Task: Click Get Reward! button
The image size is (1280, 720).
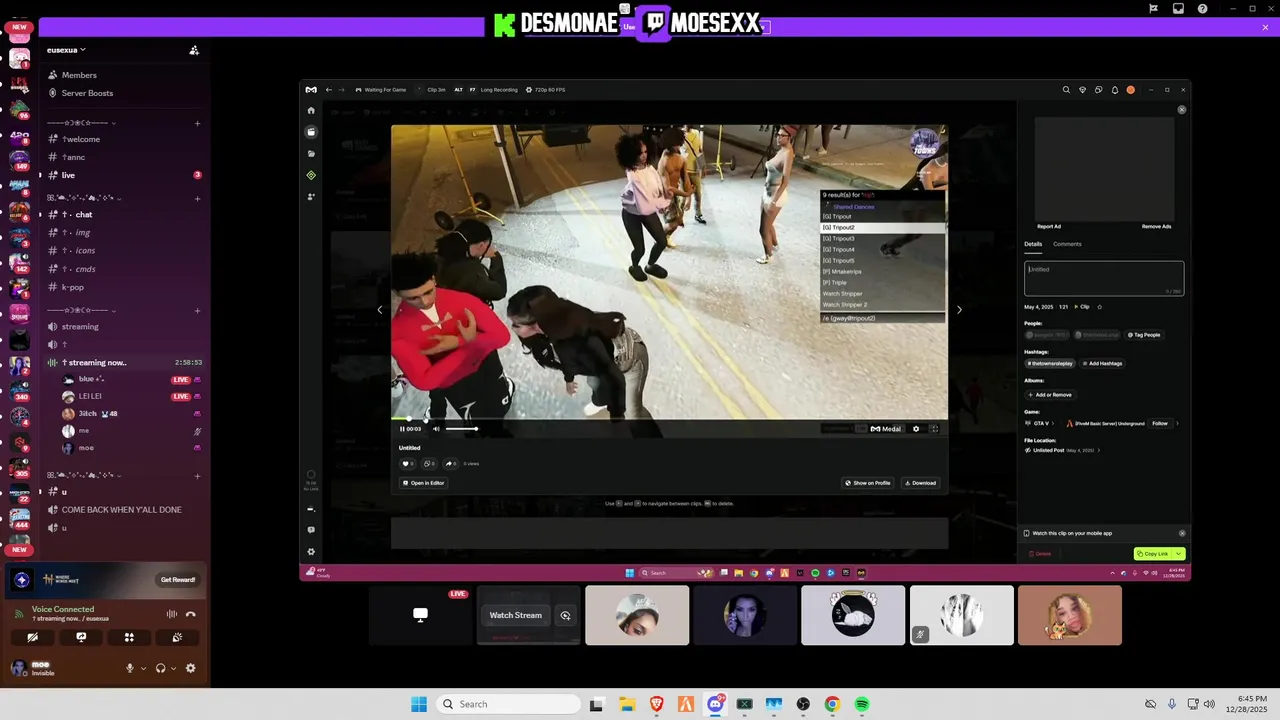Action: click(x=178, y=580)
